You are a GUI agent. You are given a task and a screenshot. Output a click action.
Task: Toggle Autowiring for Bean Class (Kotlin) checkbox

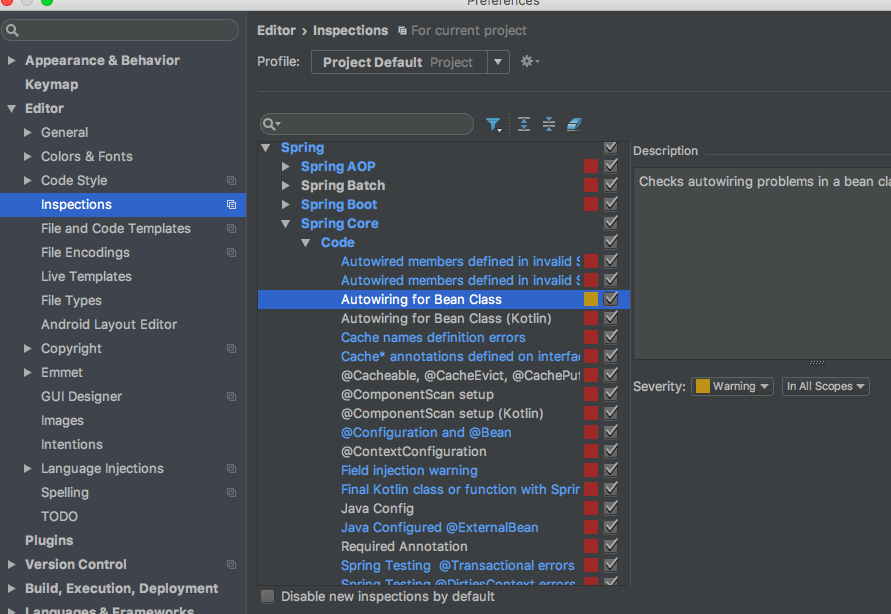pos(611,318)
